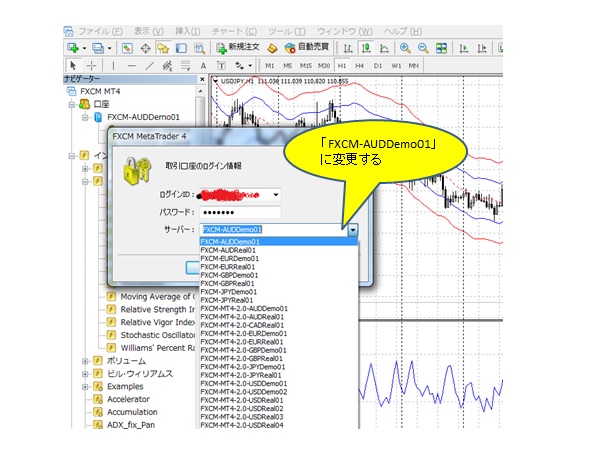Expand the Examples tree node

point(85,387)
